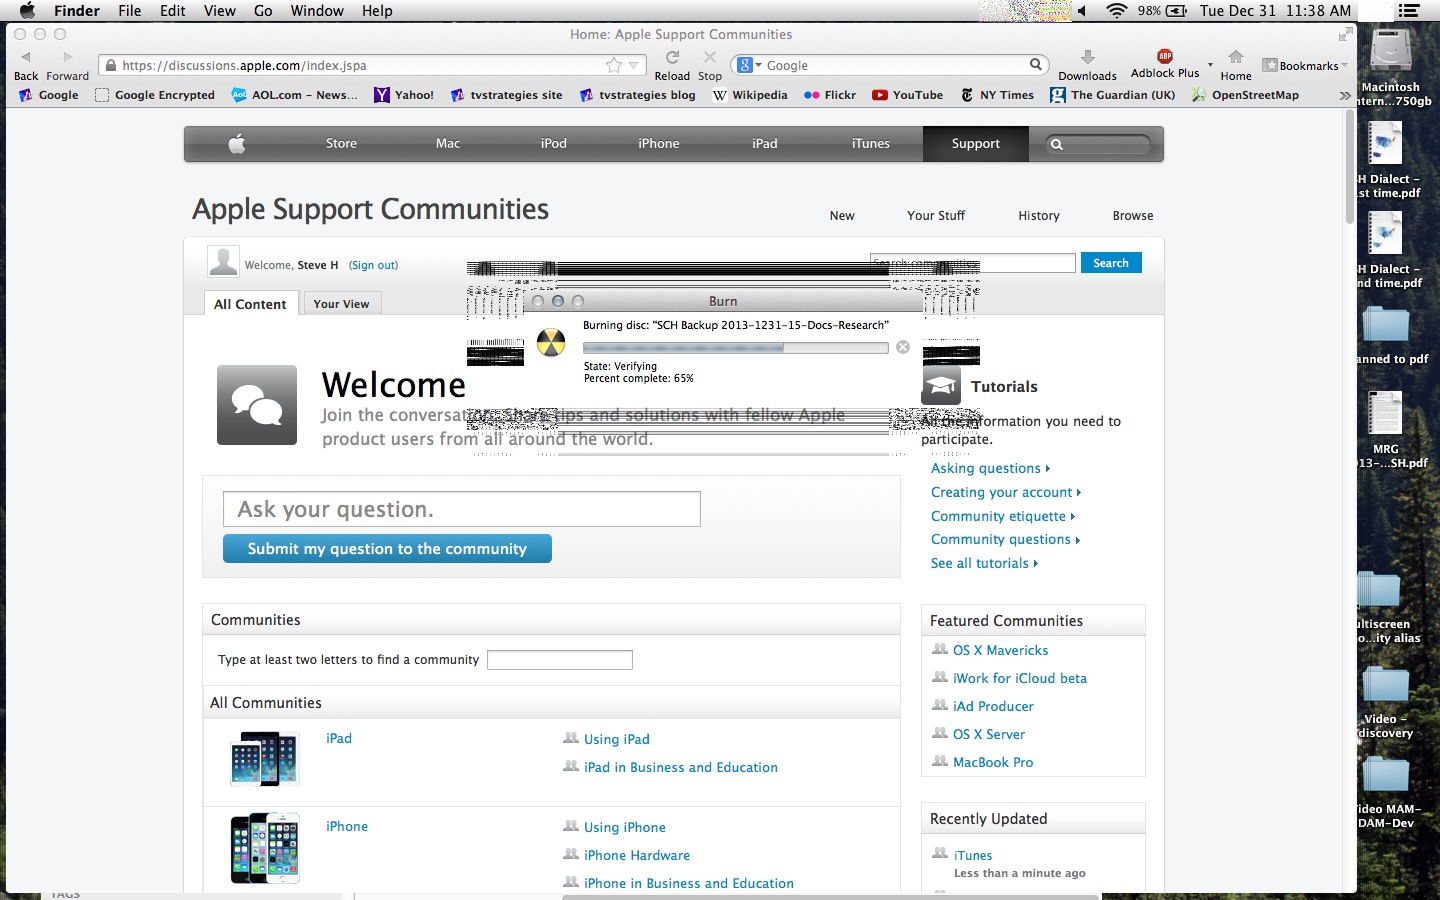The image size is (1440, 900).
Task: Click the iPad product thumbnail
Action: pos(265,759)
